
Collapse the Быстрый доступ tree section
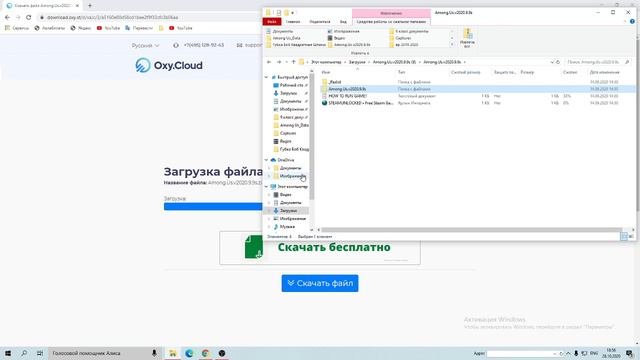pyautogui.click(x=267, y=77)
